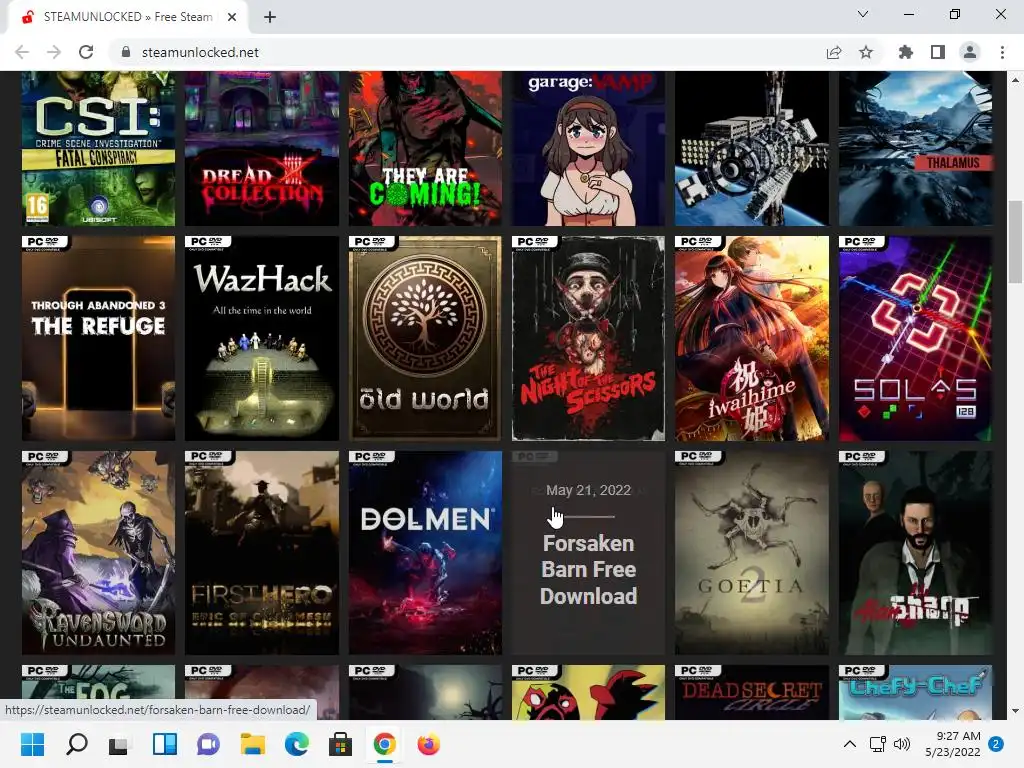The height and width of the screenshot is (768, 1024).
Task: Open the volume speaker tray icon
Action: (x=902, y=744)
